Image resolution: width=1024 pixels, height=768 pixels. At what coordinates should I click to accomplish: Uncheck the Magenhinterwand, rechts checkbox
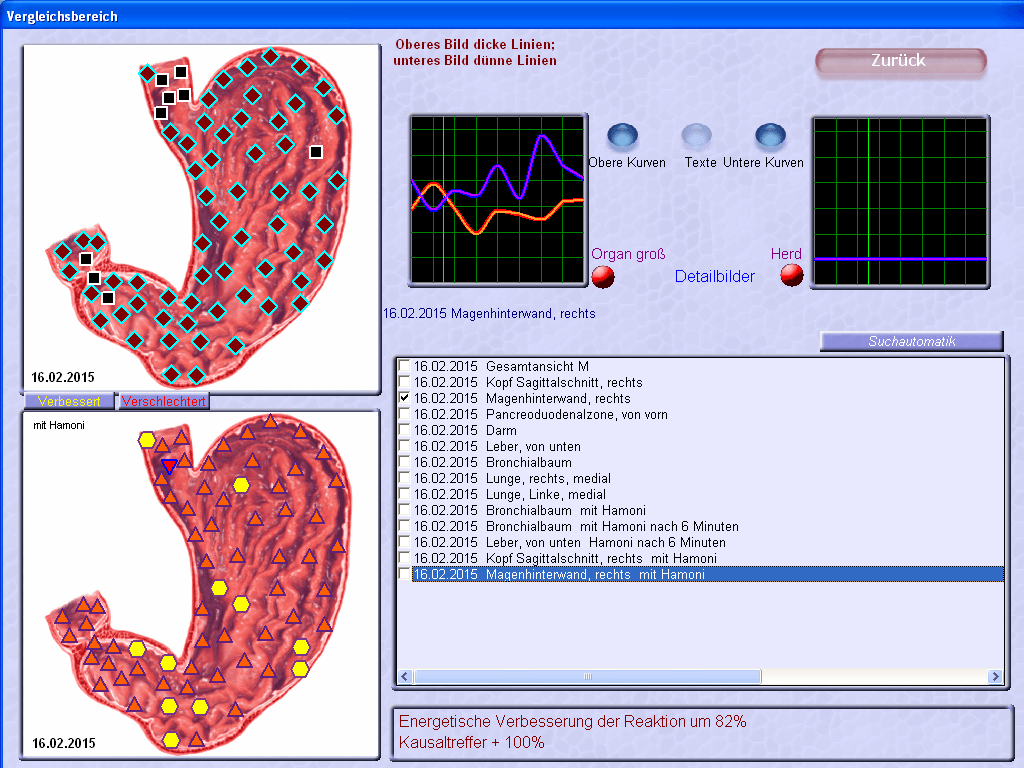(x=404, y=398)
